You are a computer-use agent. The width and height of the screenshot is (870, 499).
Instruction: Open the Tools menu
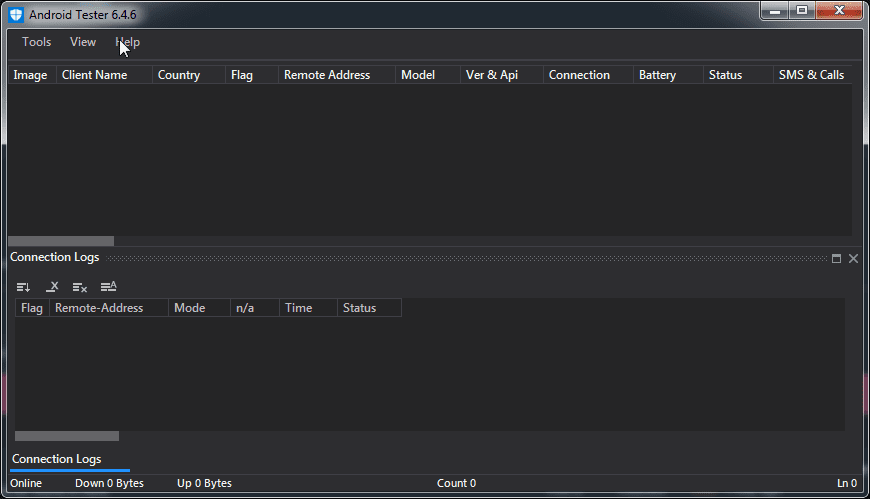(x=37, y=42)
